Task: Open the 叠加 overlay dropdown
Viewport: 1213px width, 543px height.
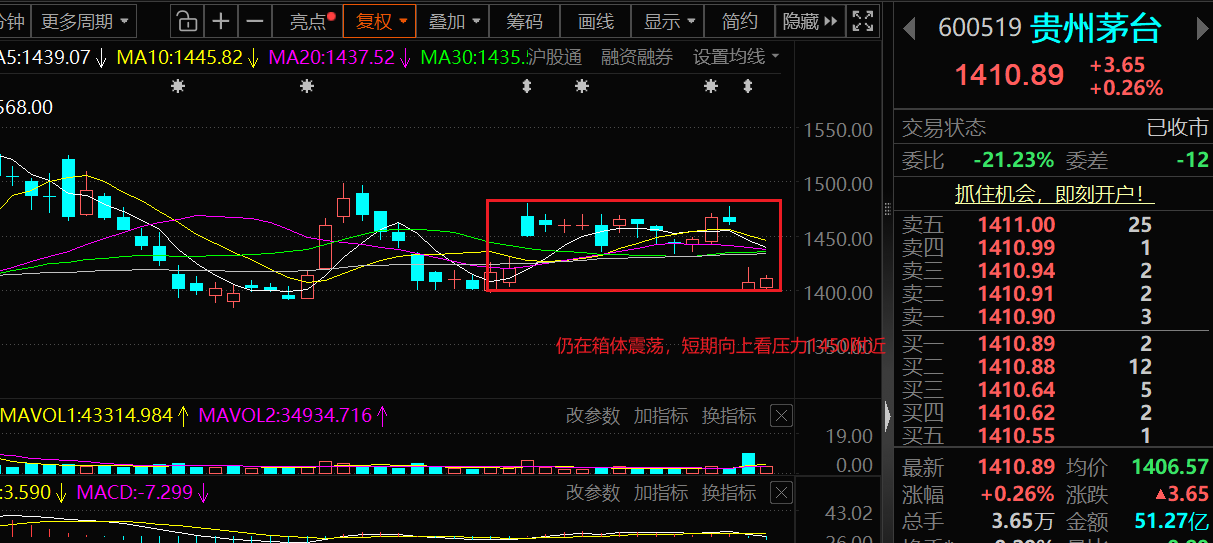Action: pyautogui.click(x=453, y=20)
